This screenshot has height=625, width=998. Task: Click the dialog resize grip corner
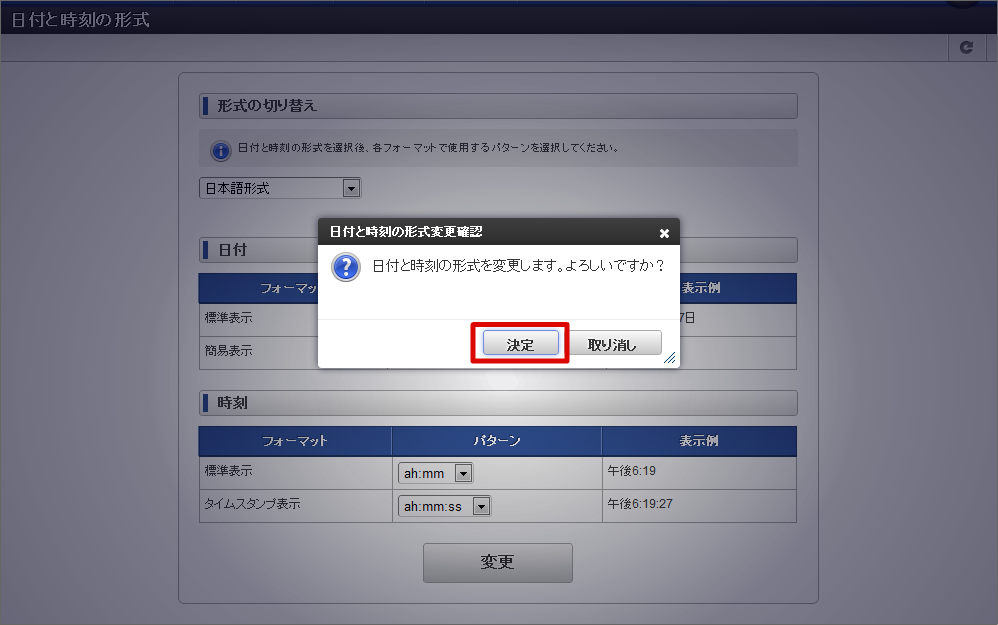coord(670,358)
